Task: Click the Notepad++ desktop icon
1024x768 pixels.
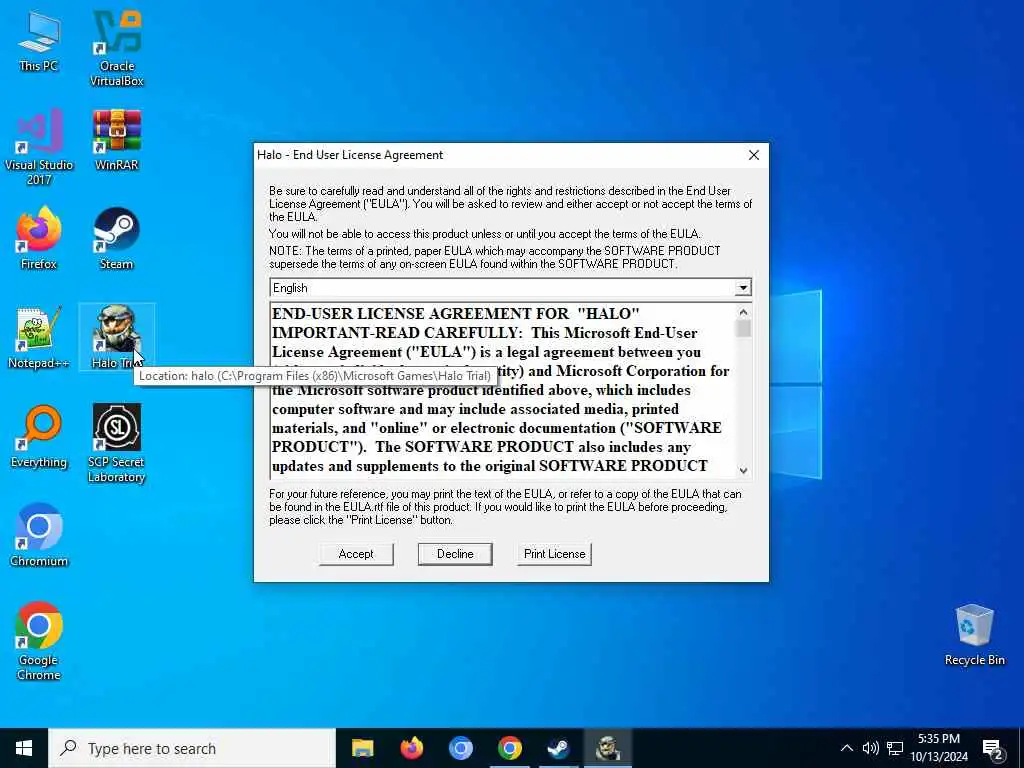Action: [39, 338]
